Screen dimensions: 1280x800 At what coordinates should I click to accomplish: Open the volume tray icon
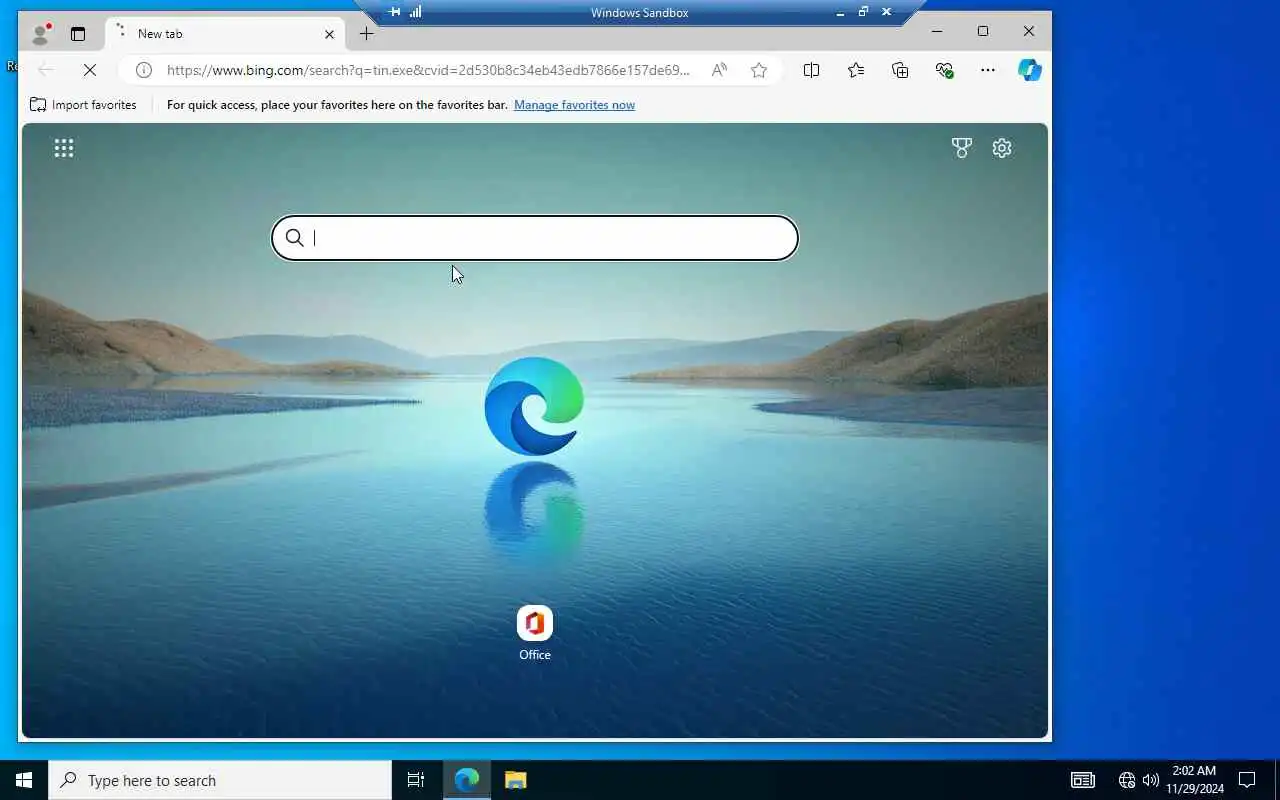[1151, 780]
